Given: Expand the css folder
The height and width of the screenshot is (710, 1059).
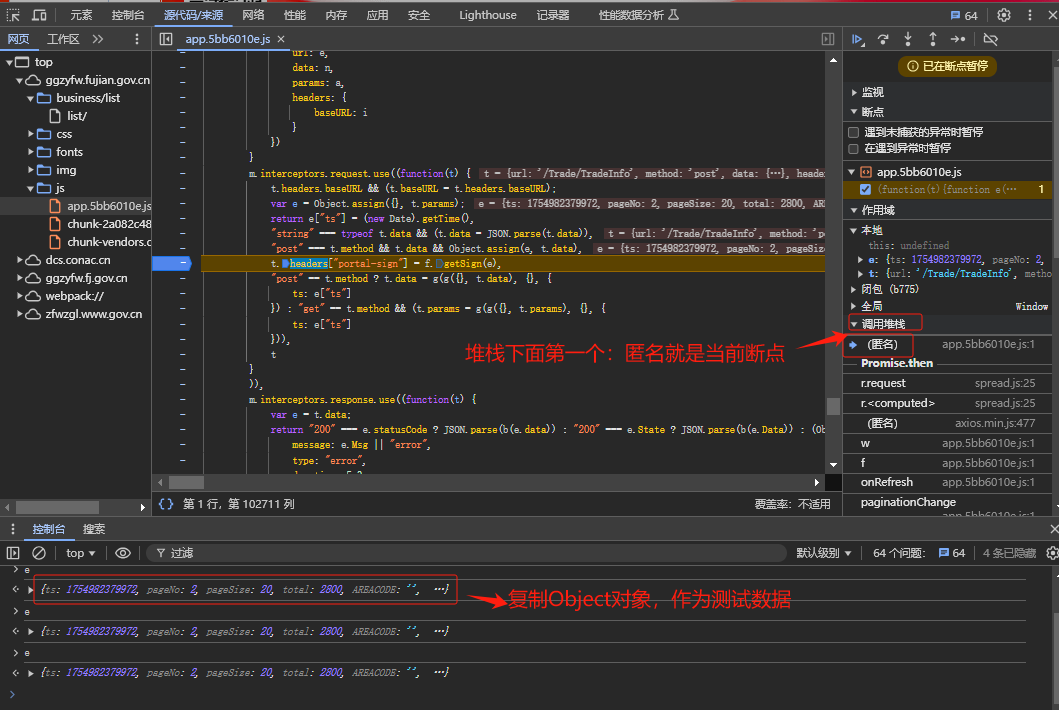Looking at the screenshot, I should pos(30,134).
